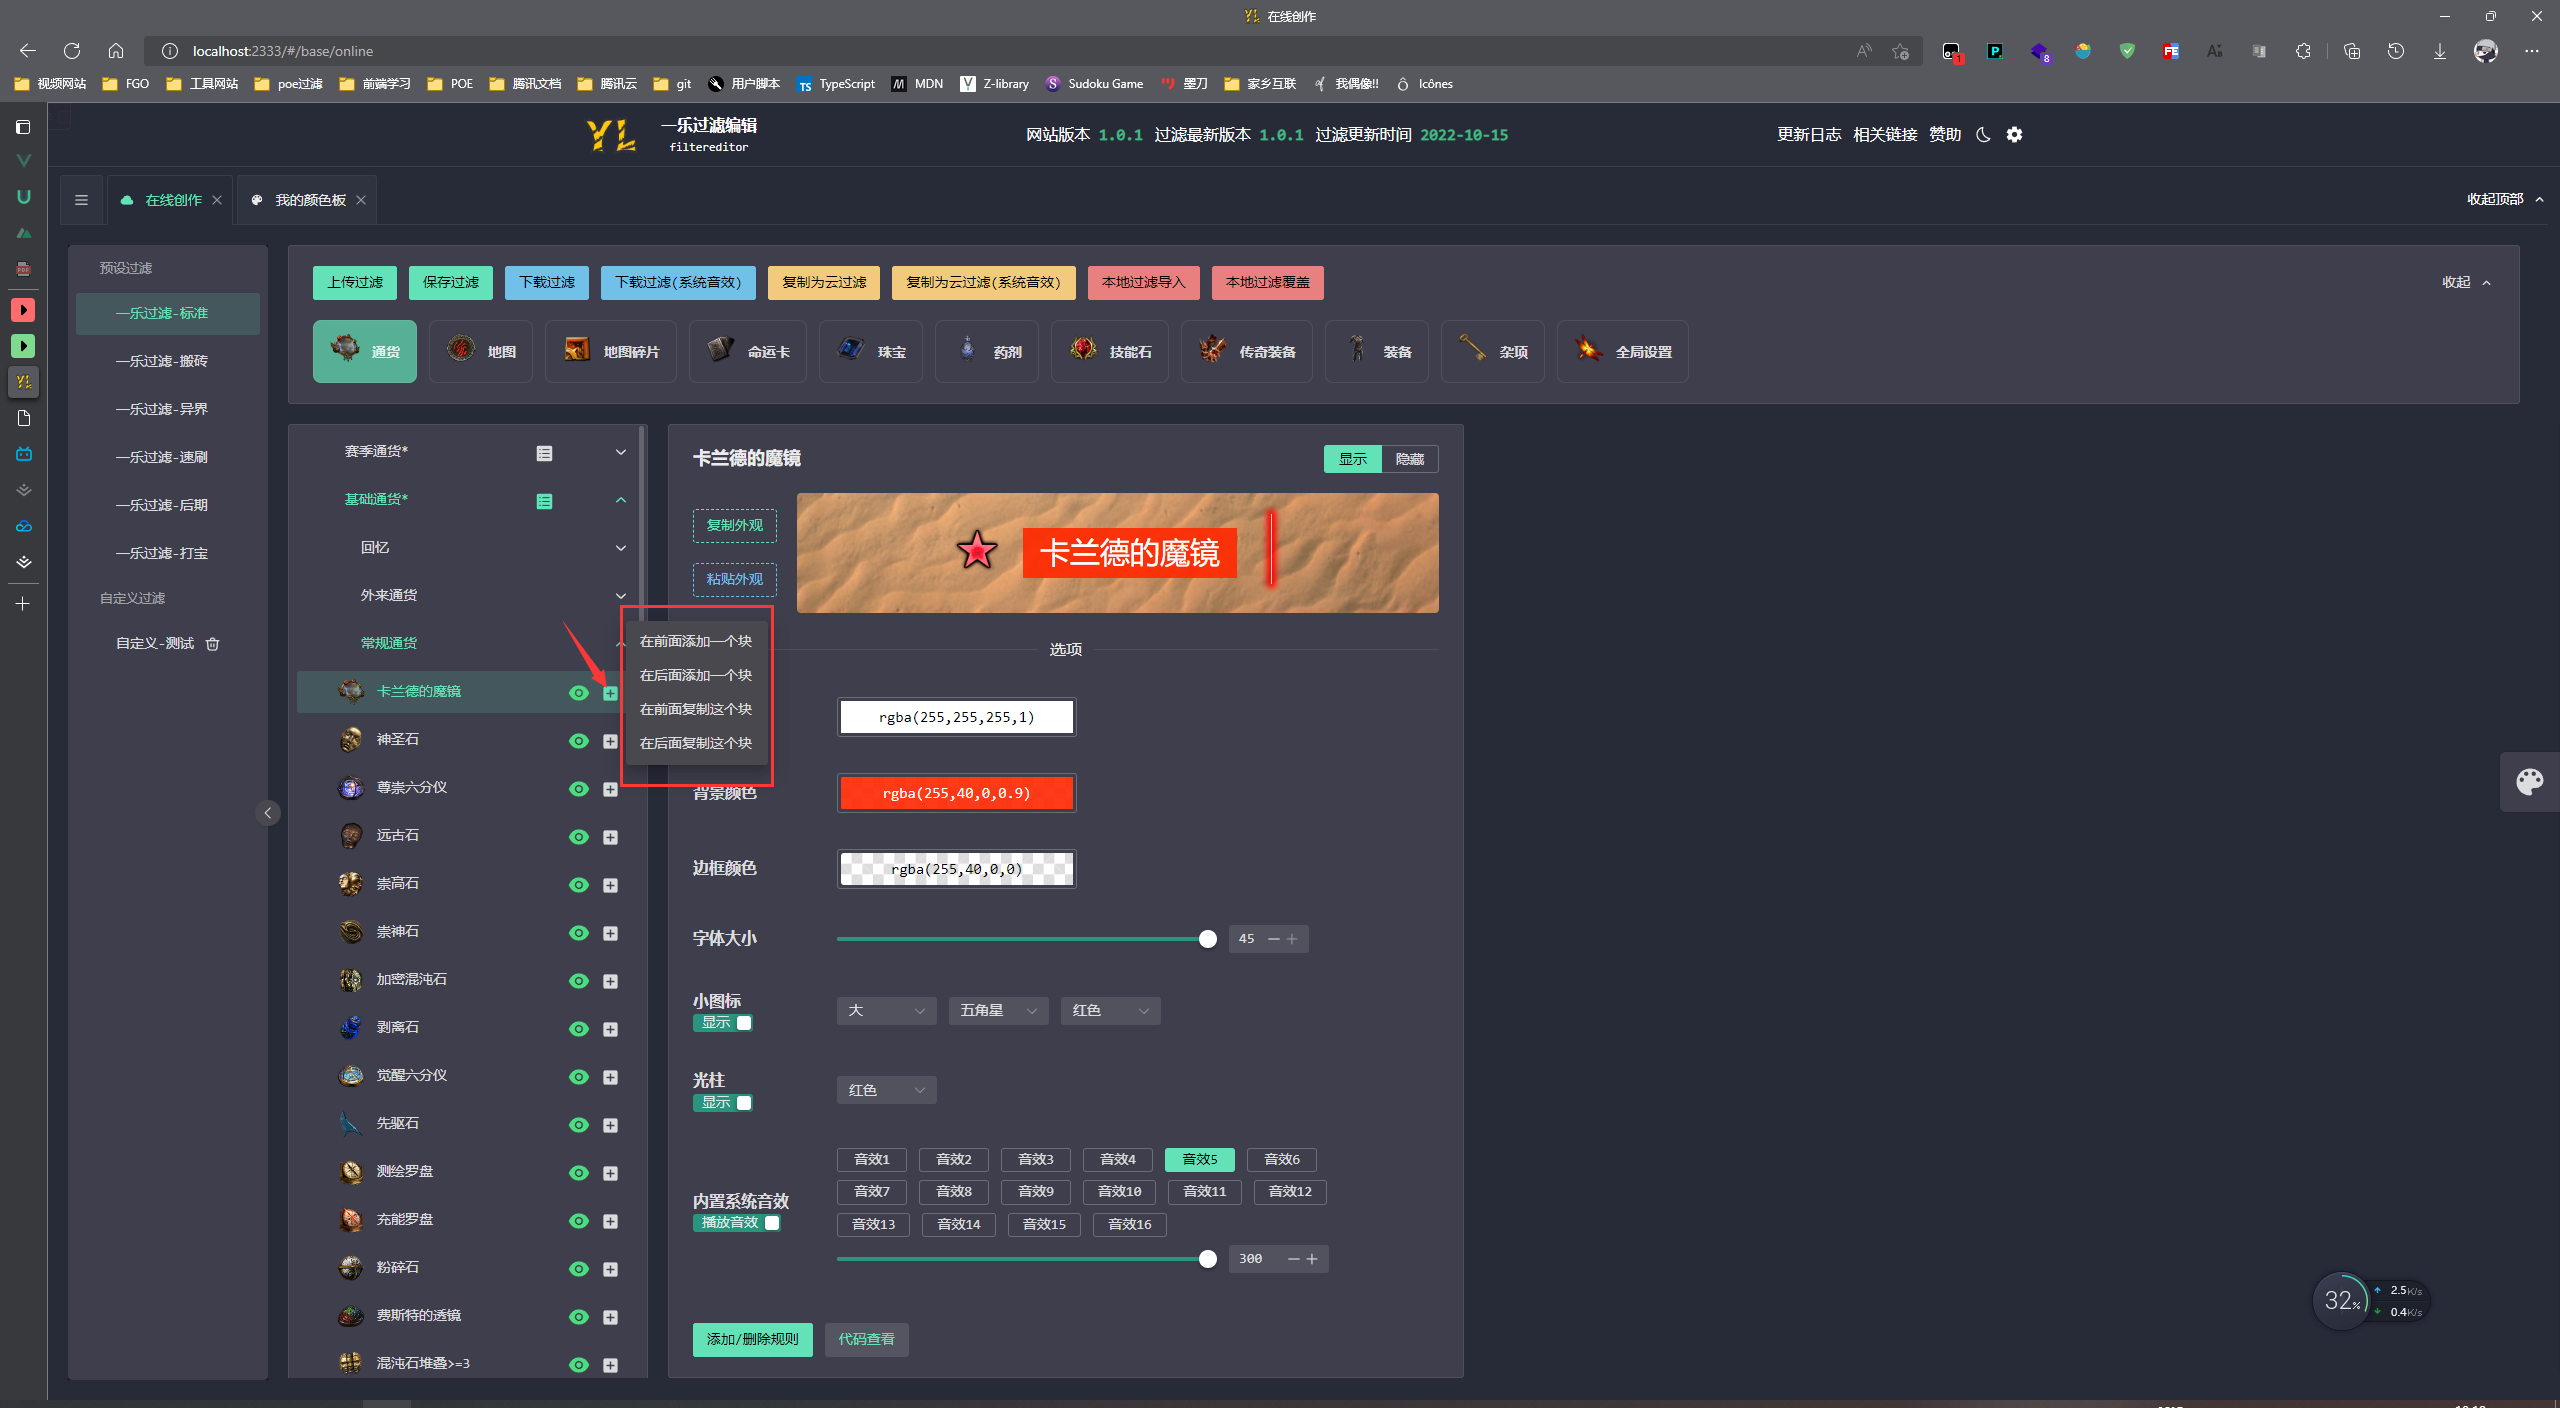Select the 隐藏 option for this item
The image size is (2560, 1408).
coord(1410,459)
